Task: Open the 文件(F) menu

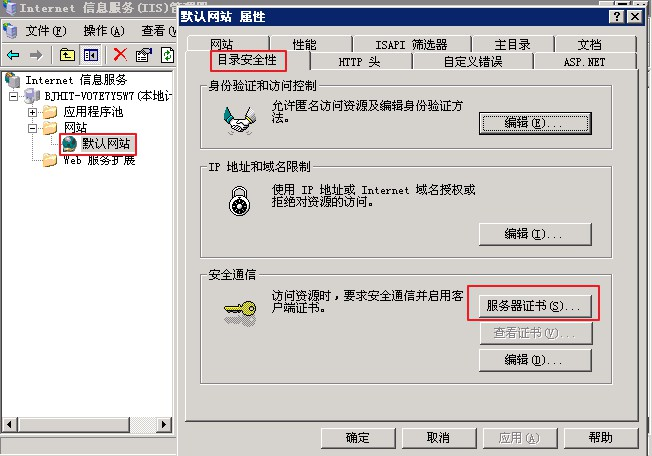Action: [x=45, y=31]
